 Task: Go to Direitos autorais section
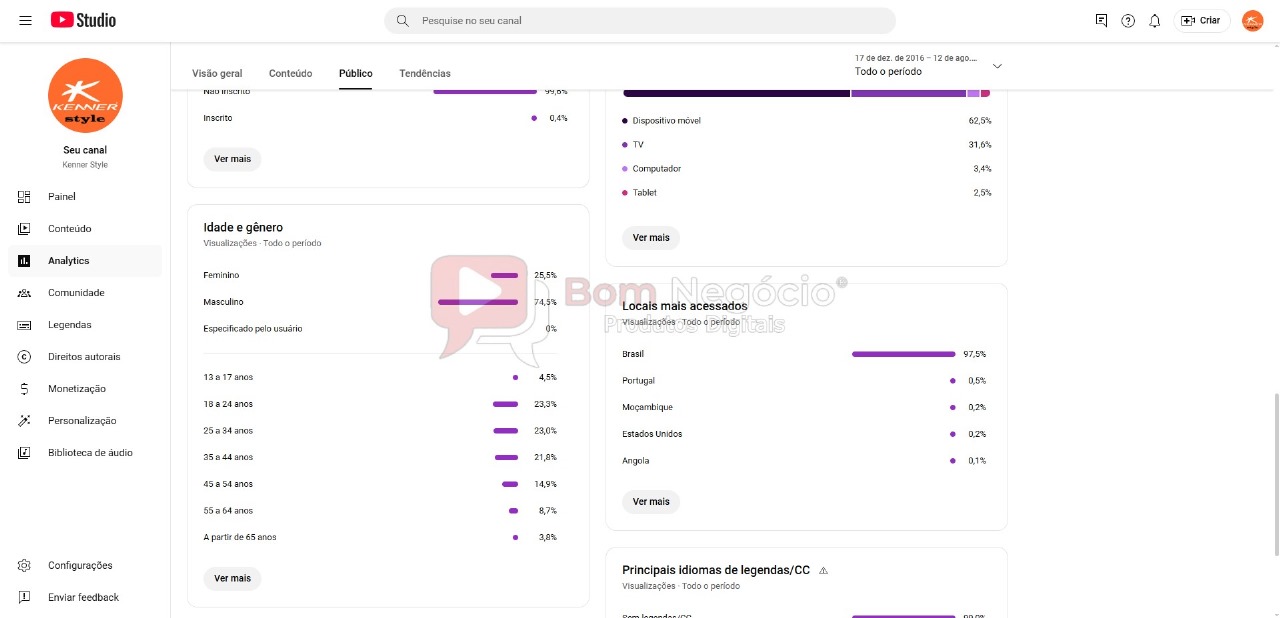click(85, 356)
